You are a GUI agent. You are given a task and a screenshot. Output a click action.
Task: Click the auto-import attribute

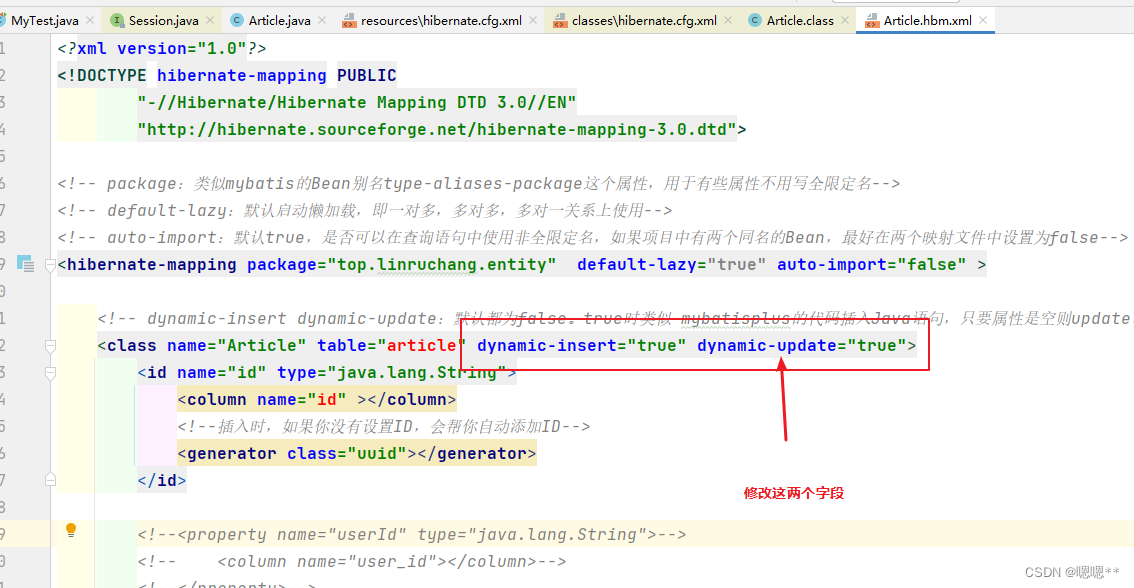(871, 265)
